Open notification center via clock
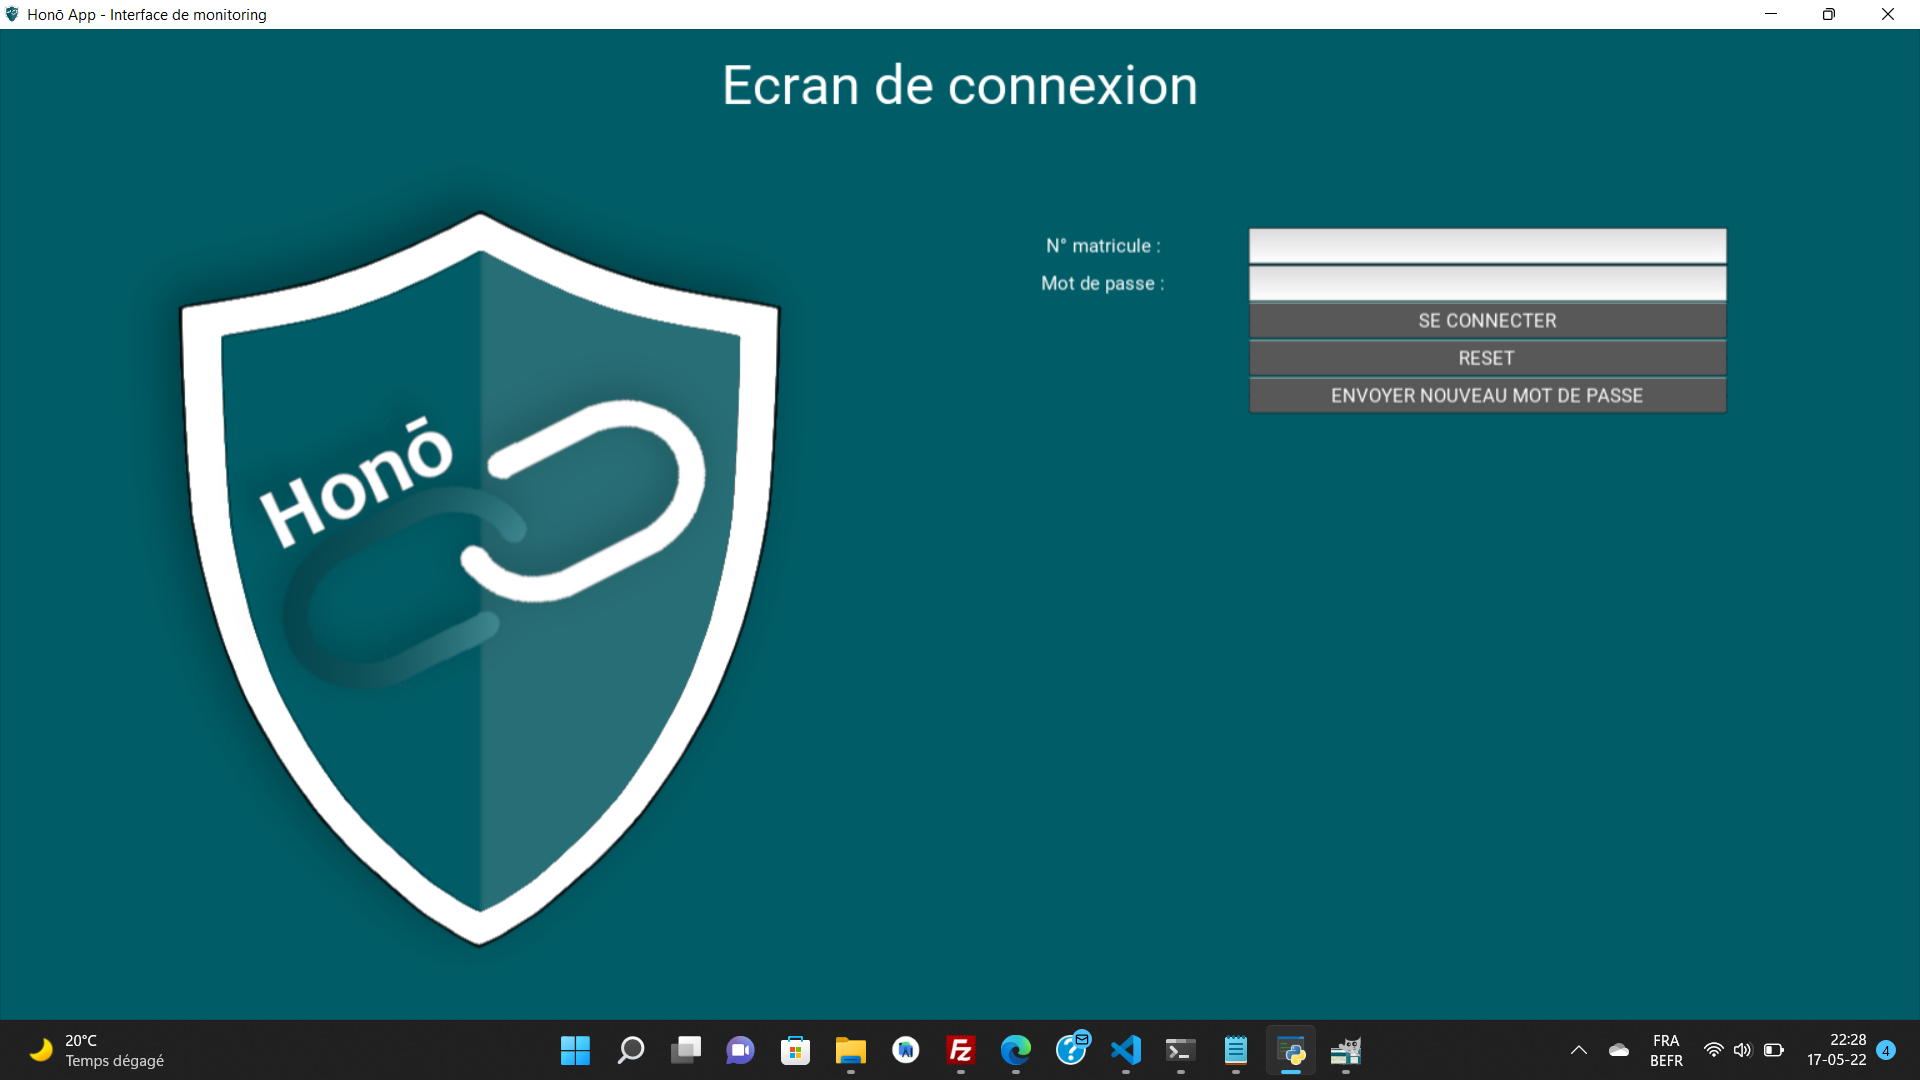This screenshot has width=1920, height=1080. [1836, 1050]
